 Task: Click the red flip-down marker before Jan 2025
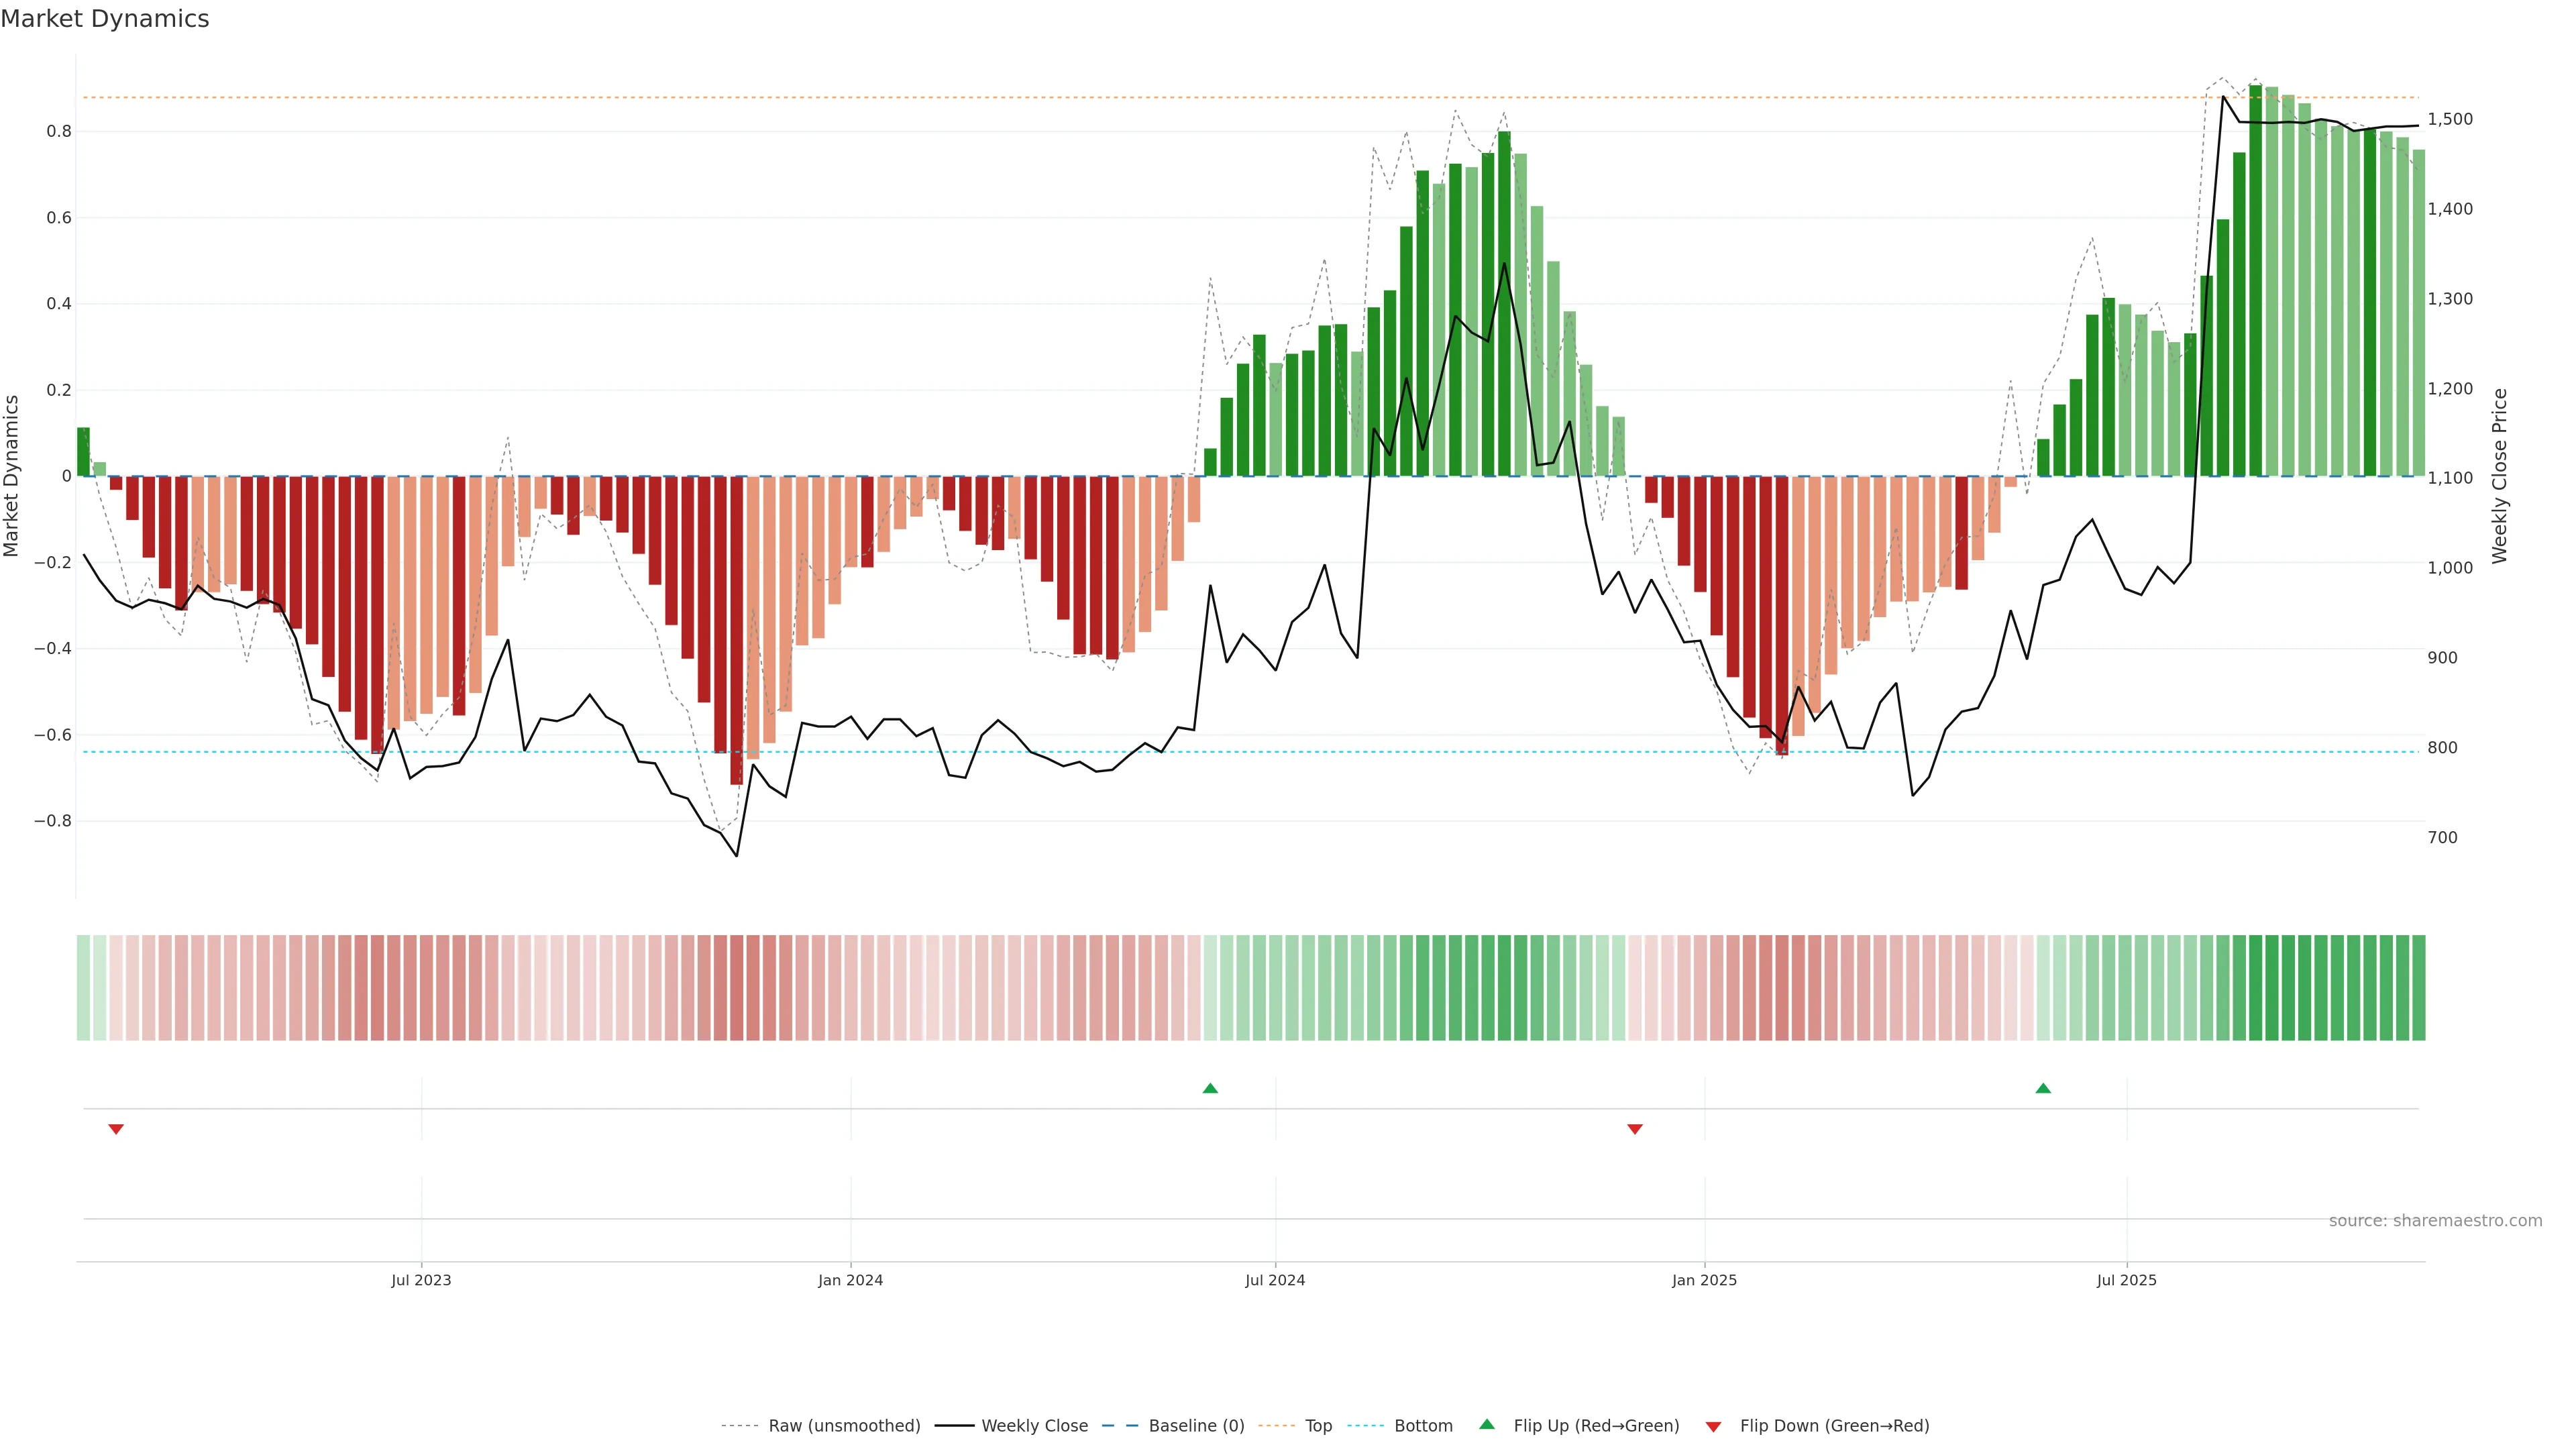click(1635, 1129)
